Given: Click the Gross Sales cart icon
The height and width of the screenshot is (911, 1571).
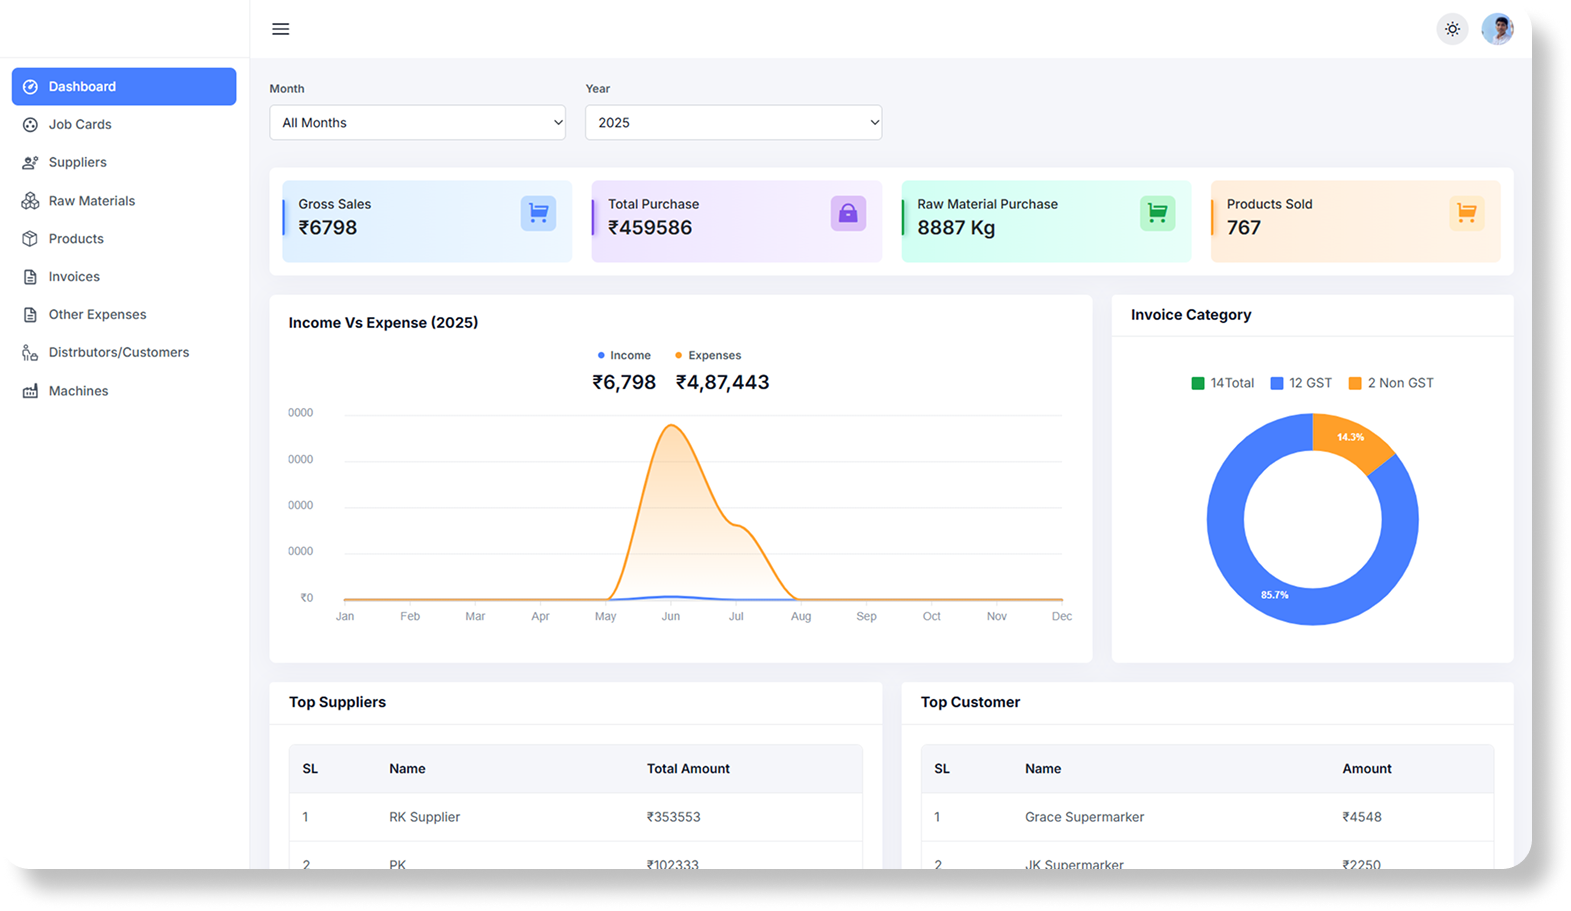Looking at the screenshot, I should click(x=538, y=213).
